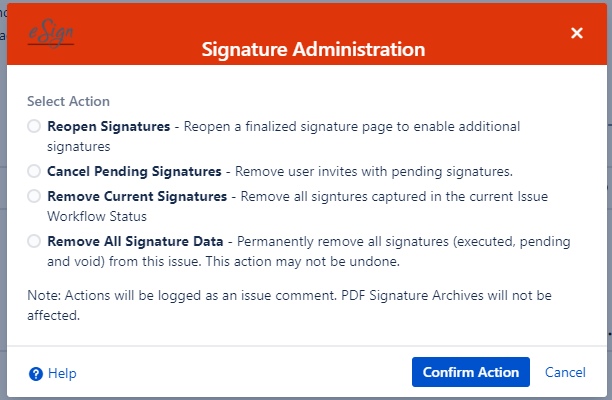Pick the Remove Current Signatures radio button
612x400 pixels.
click(x=35, y=197)
